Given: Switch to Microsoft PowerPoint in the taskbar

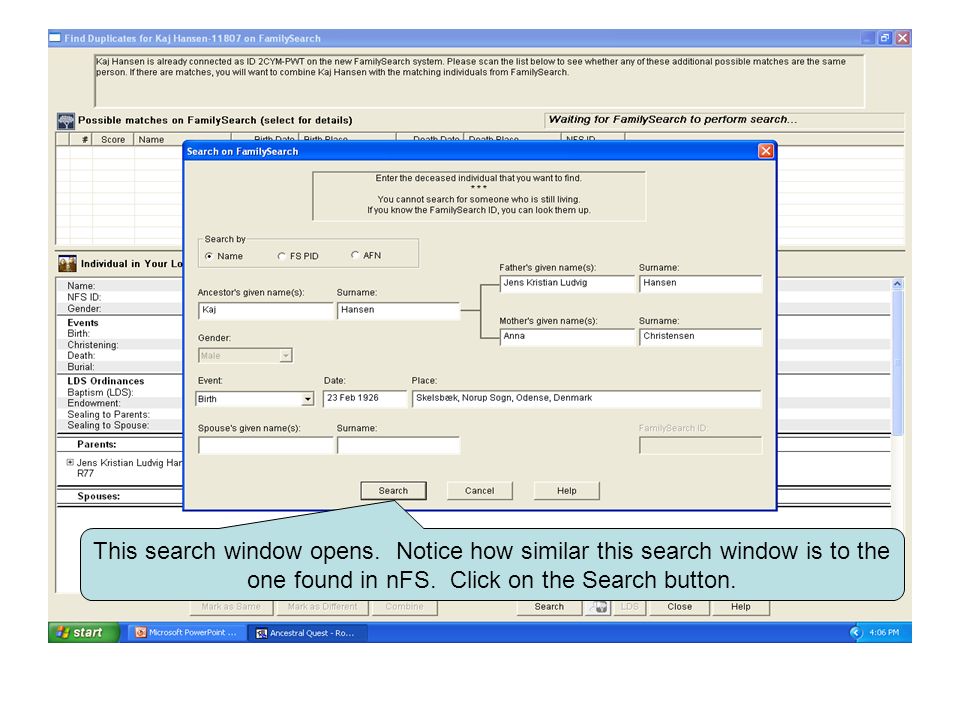Looking at the screenshot, I should tap(187, 632).
